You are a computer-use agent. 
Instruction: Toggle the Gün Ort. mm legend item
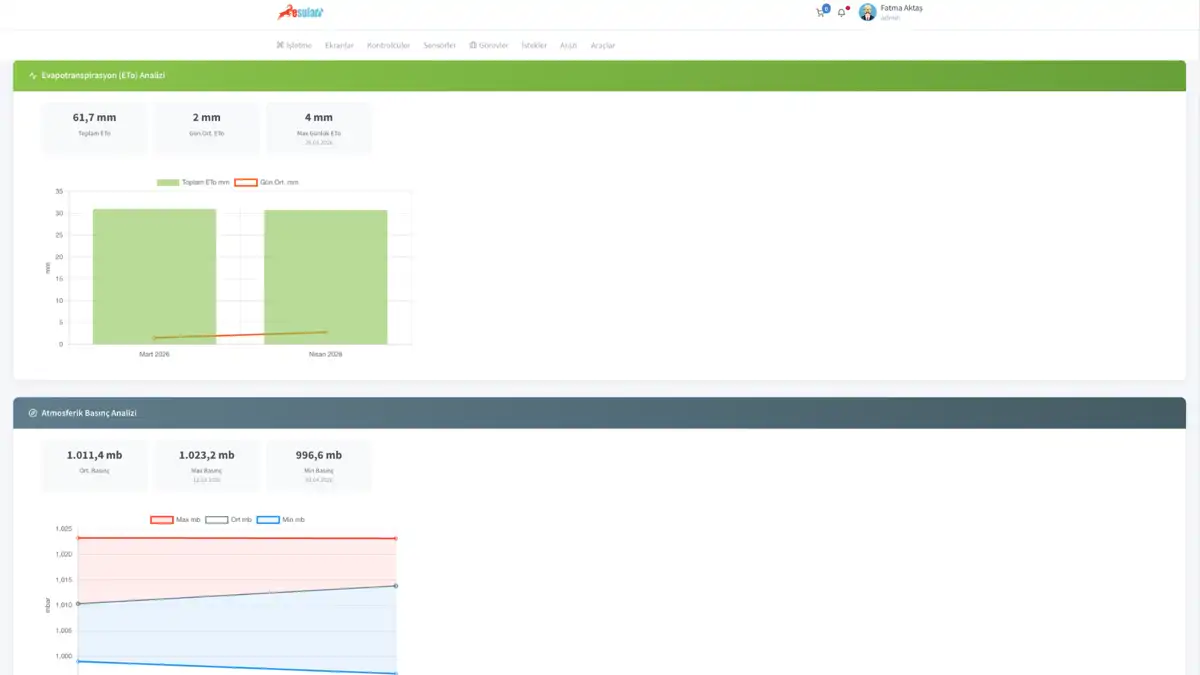266,183
